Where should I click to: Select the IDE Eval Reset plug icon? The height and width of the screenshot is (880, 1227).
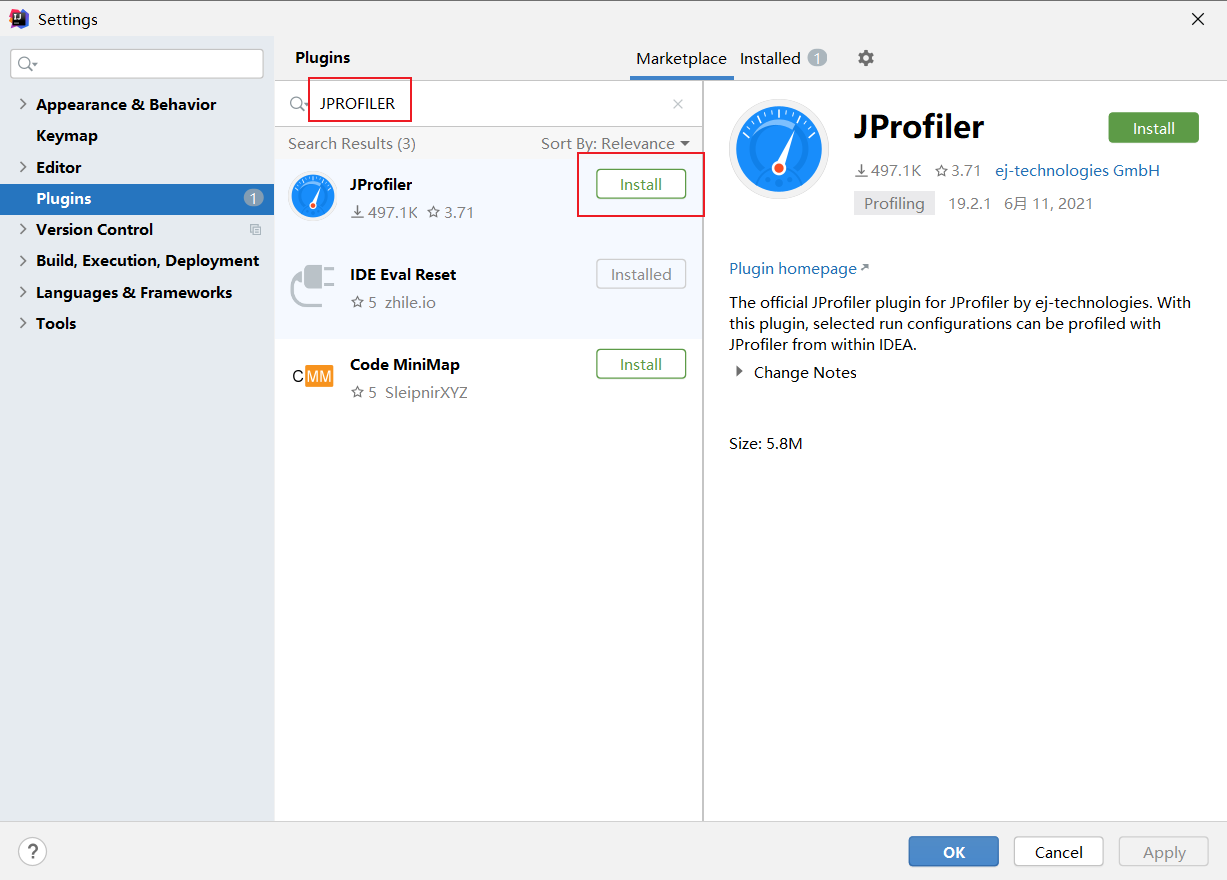pos(313,286)
